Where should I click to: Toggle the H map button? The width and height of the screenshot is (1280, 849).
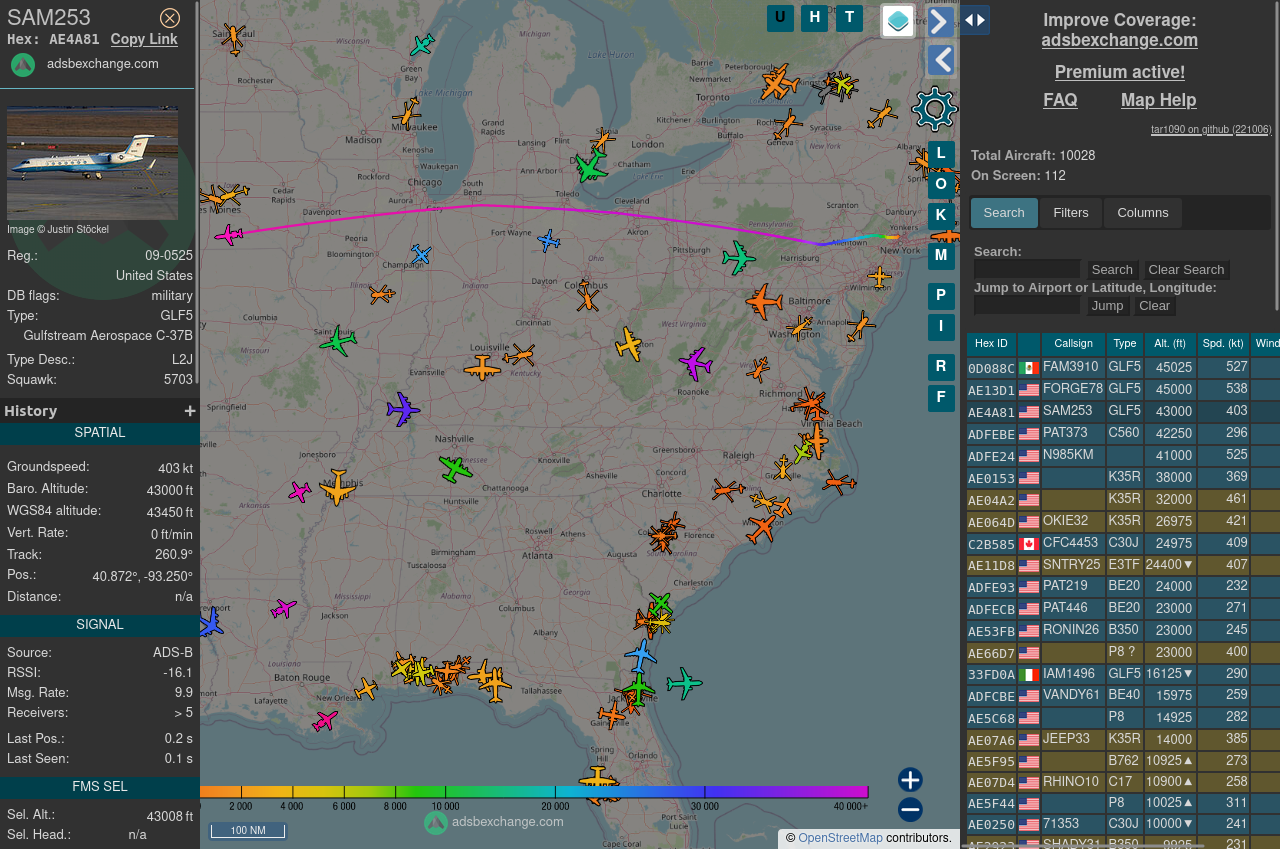(x=814, y=18)
